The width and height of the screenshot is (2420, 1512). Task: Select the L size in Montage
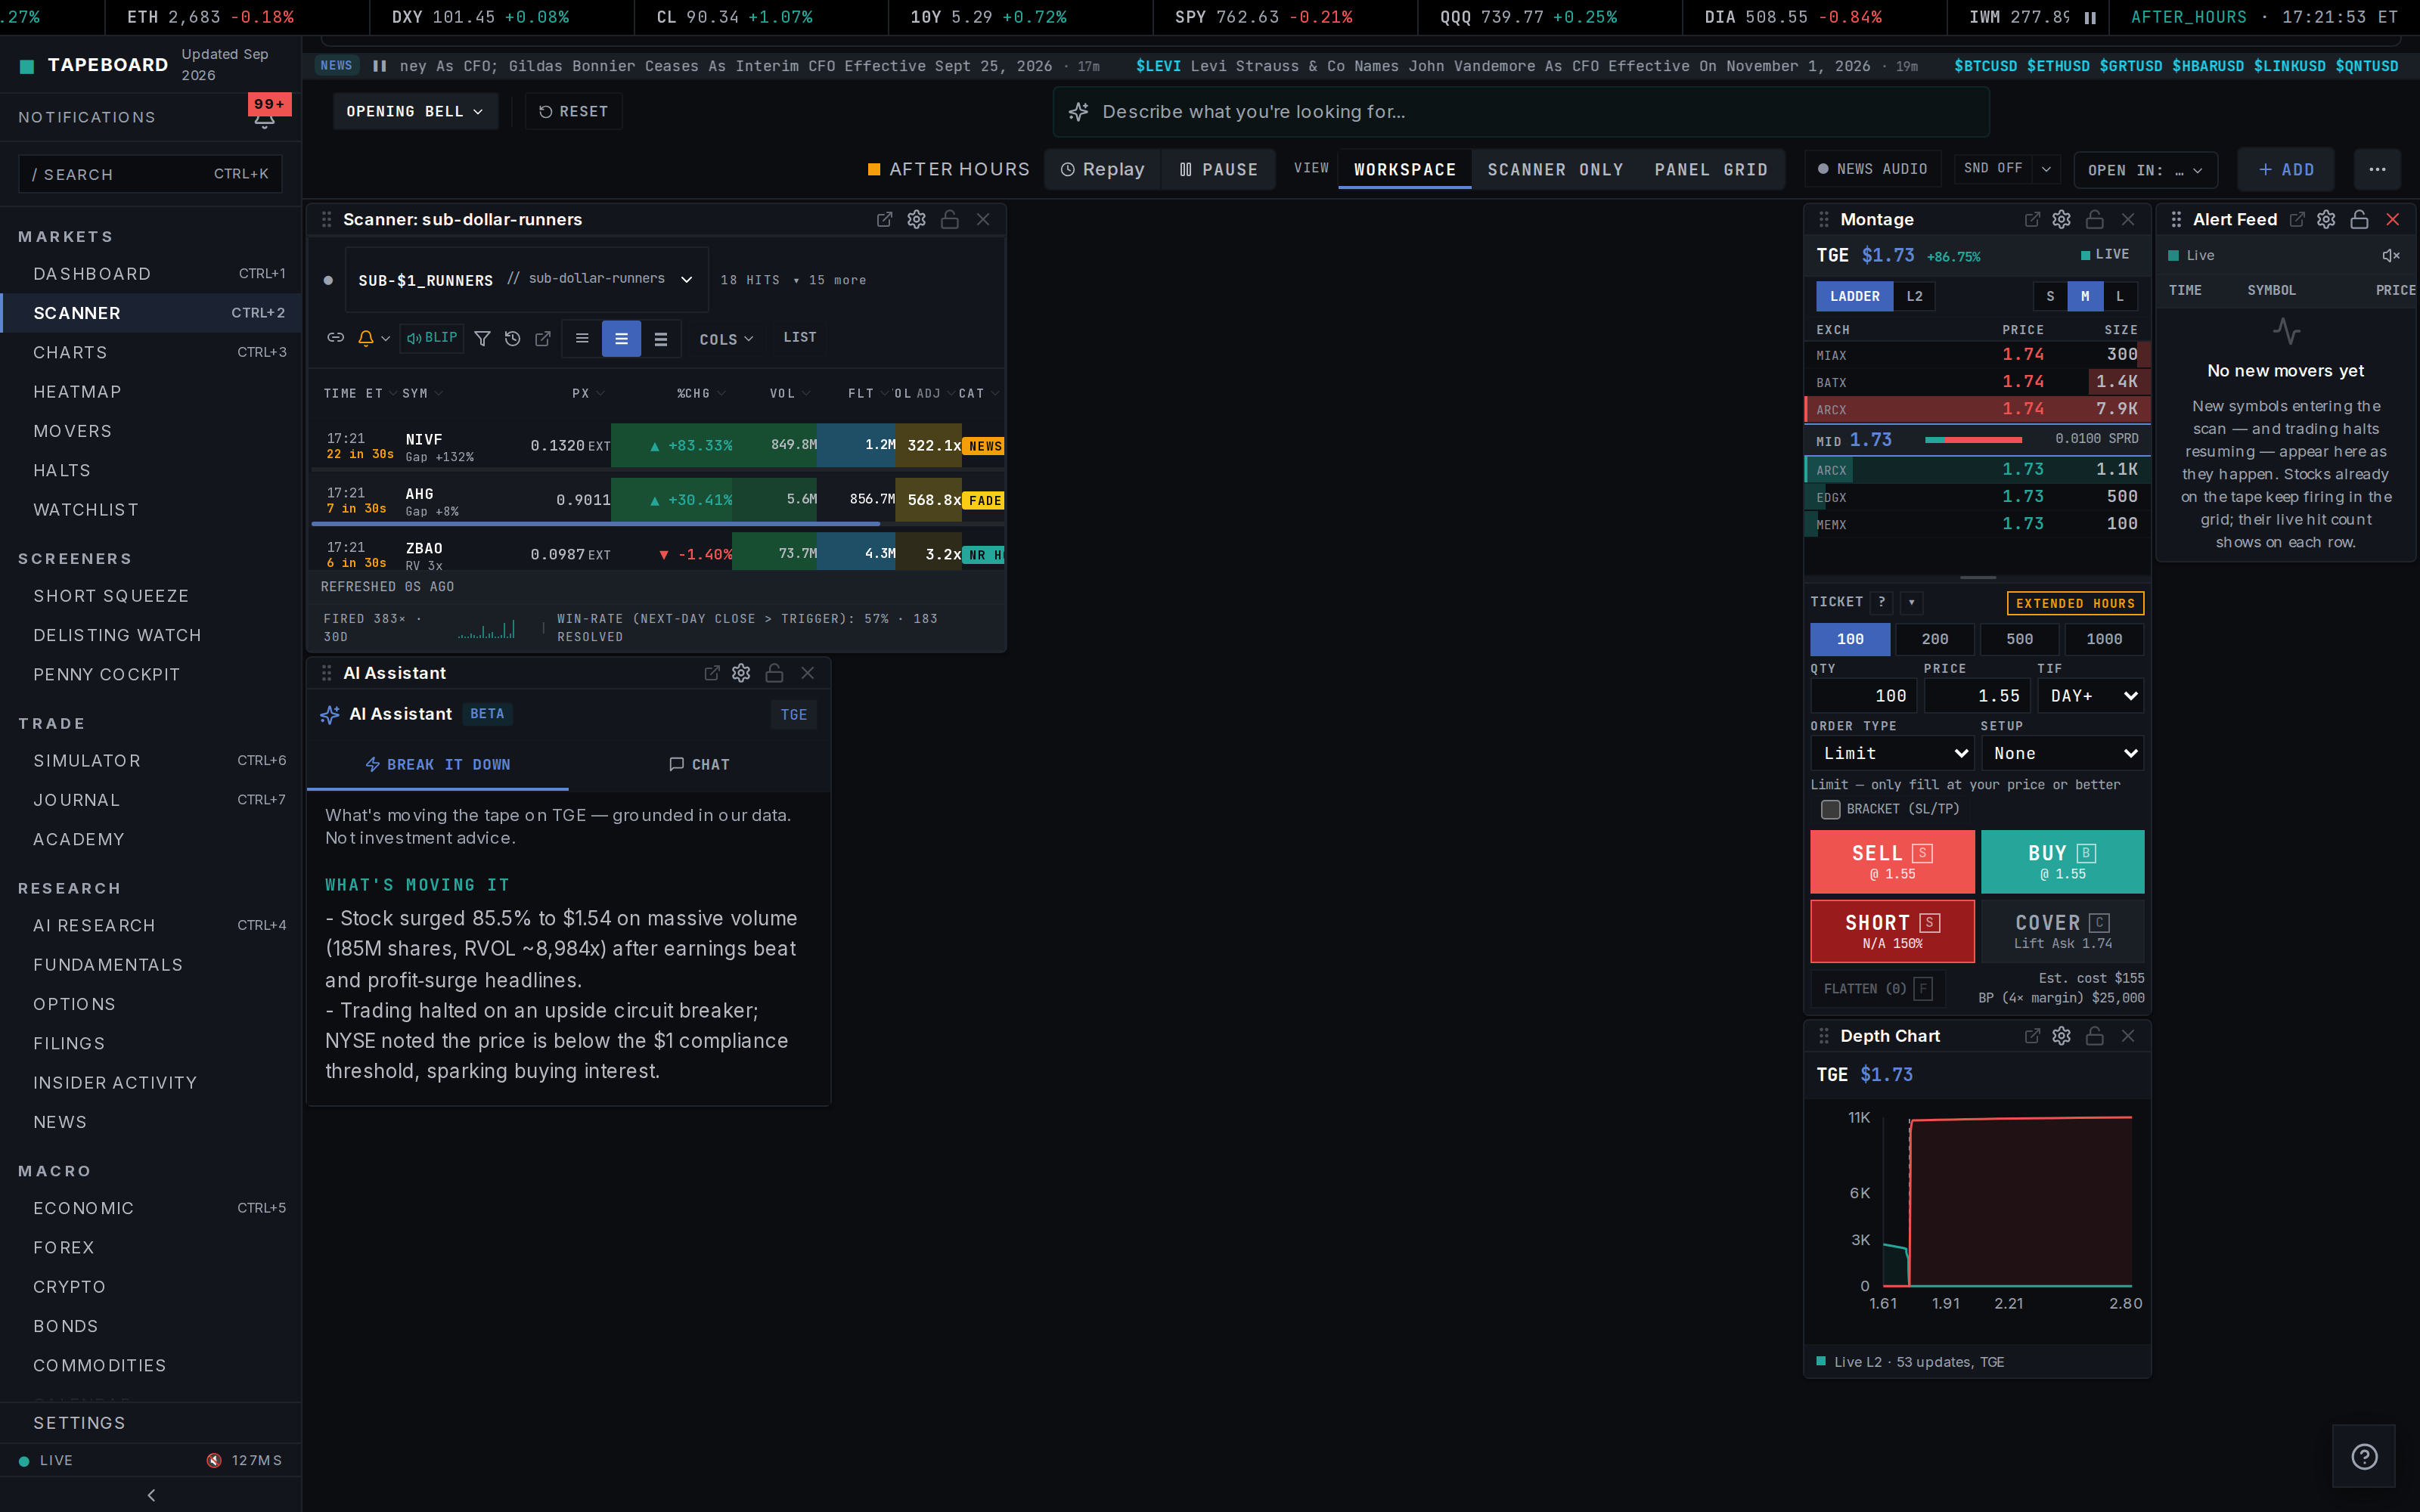[2120, 296]
